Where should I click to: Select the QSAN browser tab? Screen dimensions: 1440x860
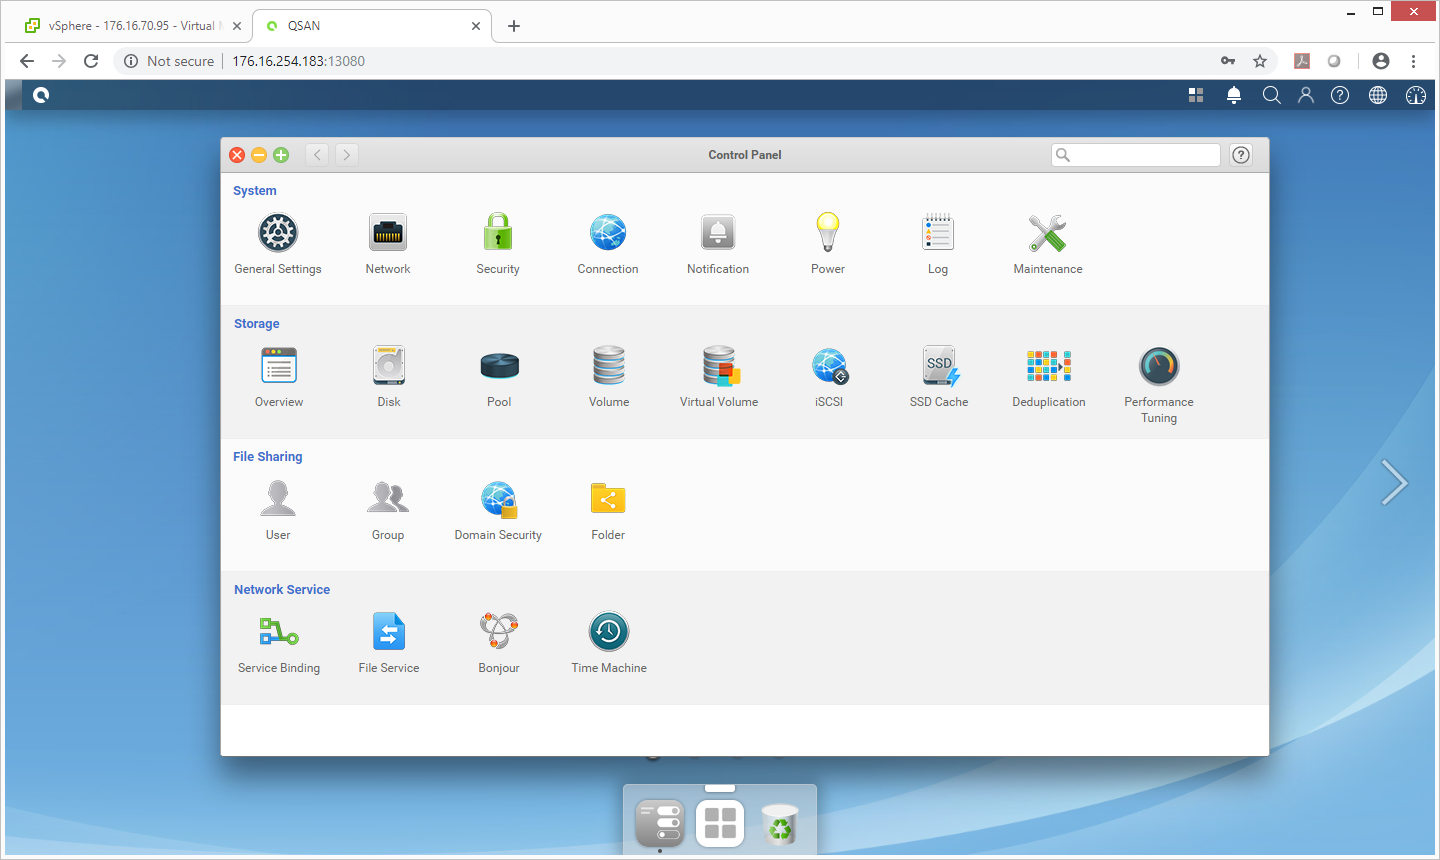click(372, 26)
